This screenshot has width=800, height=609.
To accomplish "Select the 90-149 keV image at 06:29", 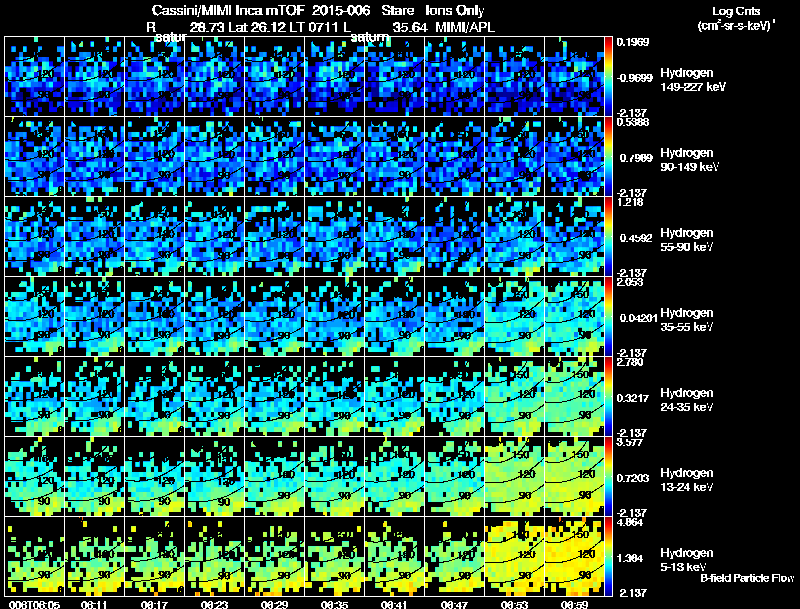I will pos(274,157).
